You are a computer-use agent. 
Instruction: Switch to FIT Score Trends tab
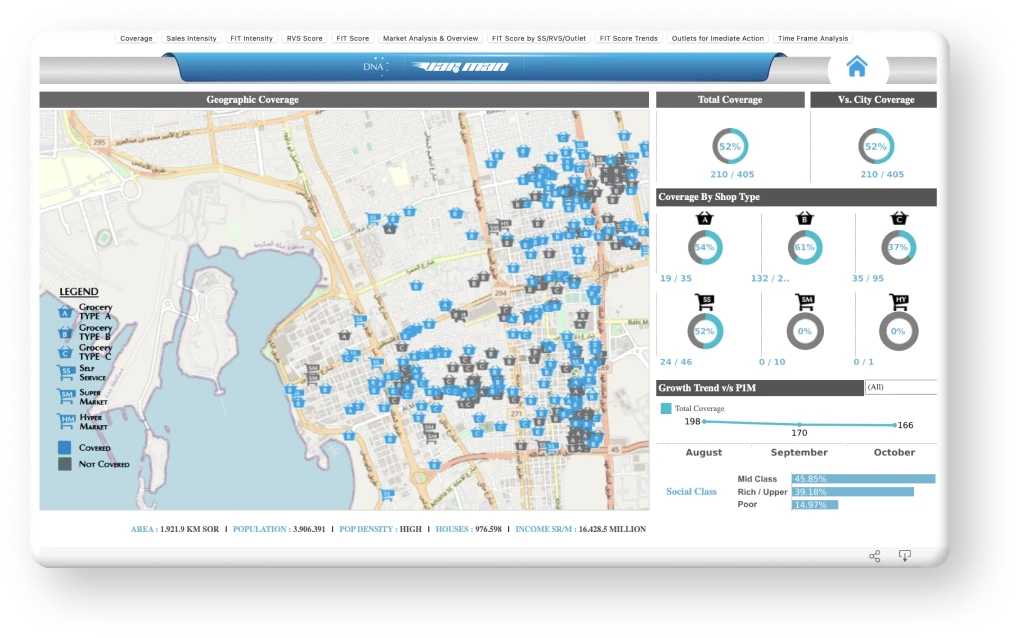pos(628,38)
